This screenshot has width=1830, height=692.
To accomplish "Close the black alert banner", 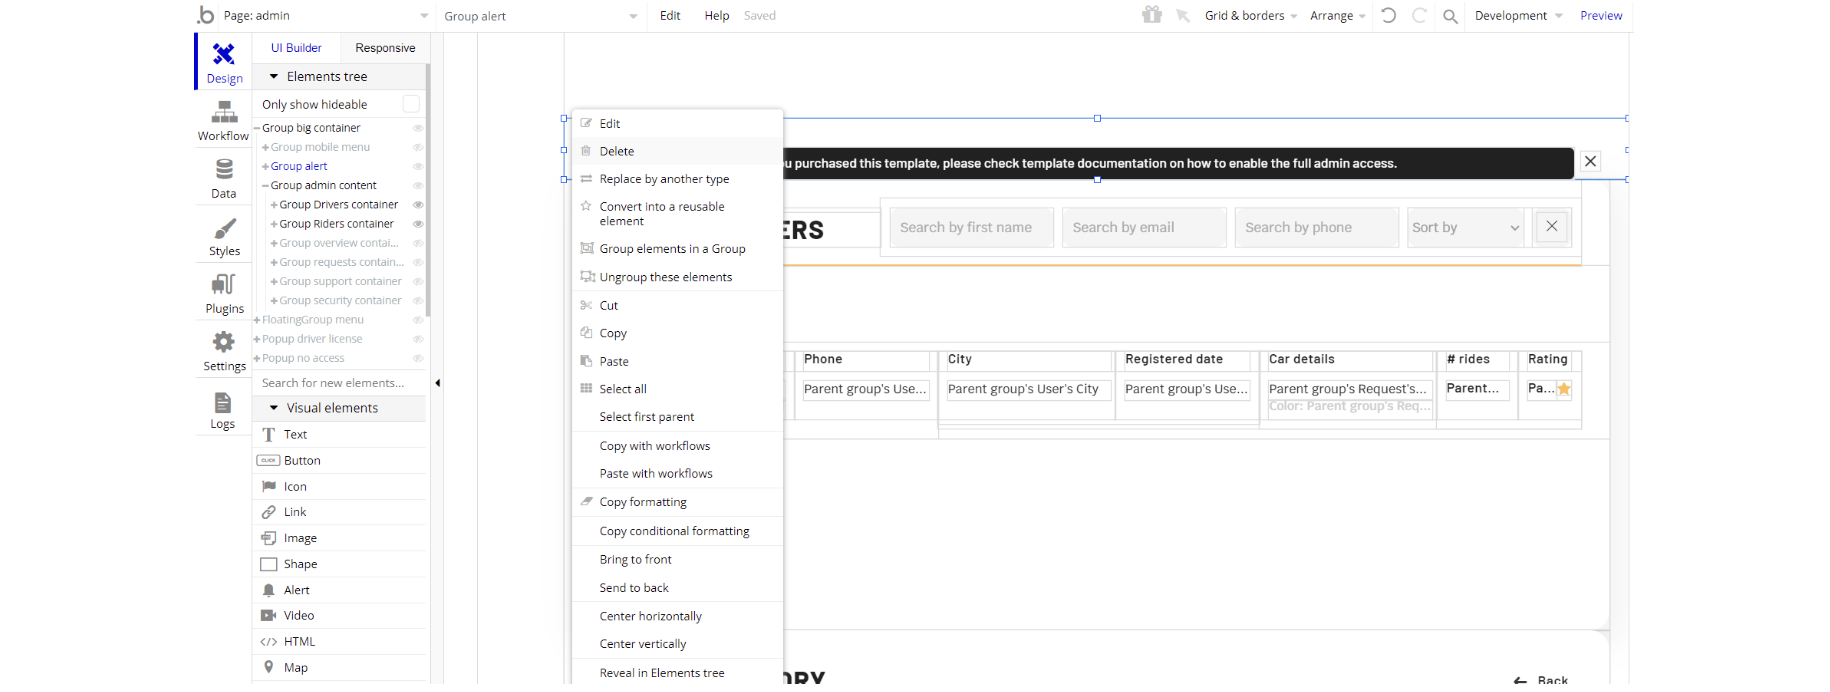I will pos(1590,162).
